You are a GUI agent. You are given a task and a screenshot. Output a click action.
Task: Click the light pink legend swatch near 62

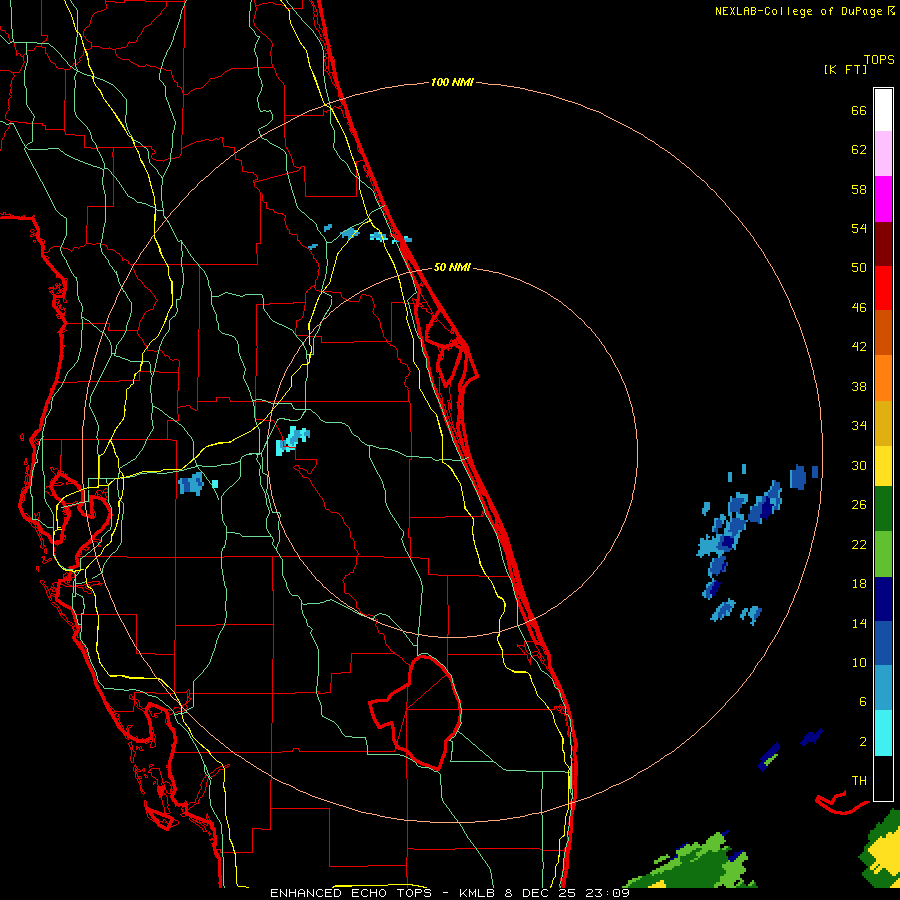pos(883,154)
